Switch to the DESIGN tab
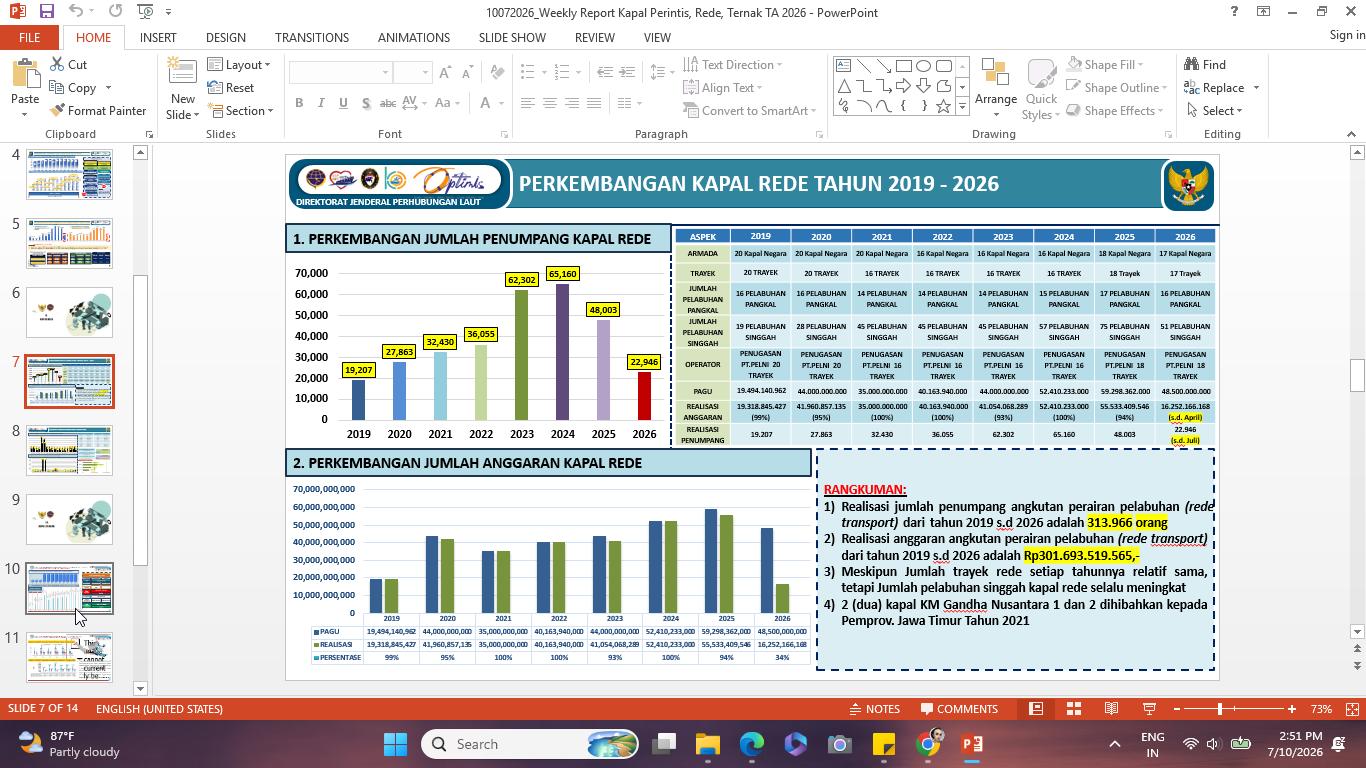Viewport: 1366px width, 768px height. tap(226, 37)
